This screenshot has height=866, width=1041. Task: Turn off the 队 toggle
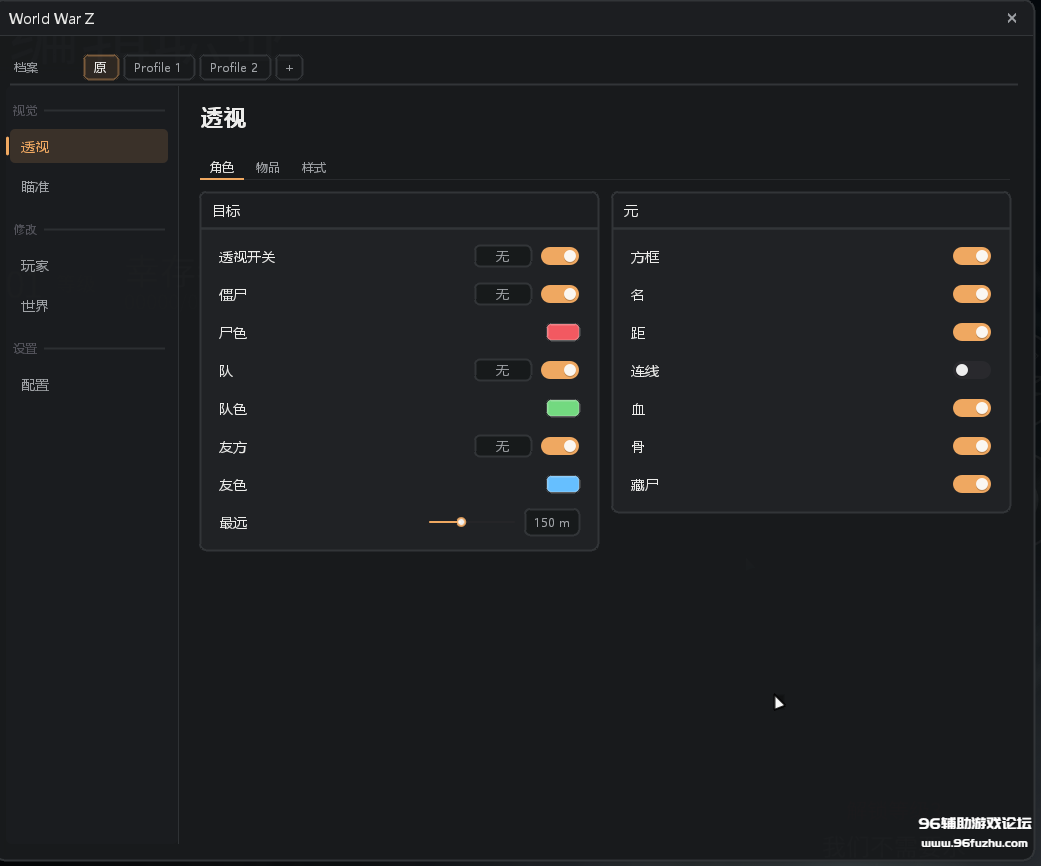coord(560,370)
